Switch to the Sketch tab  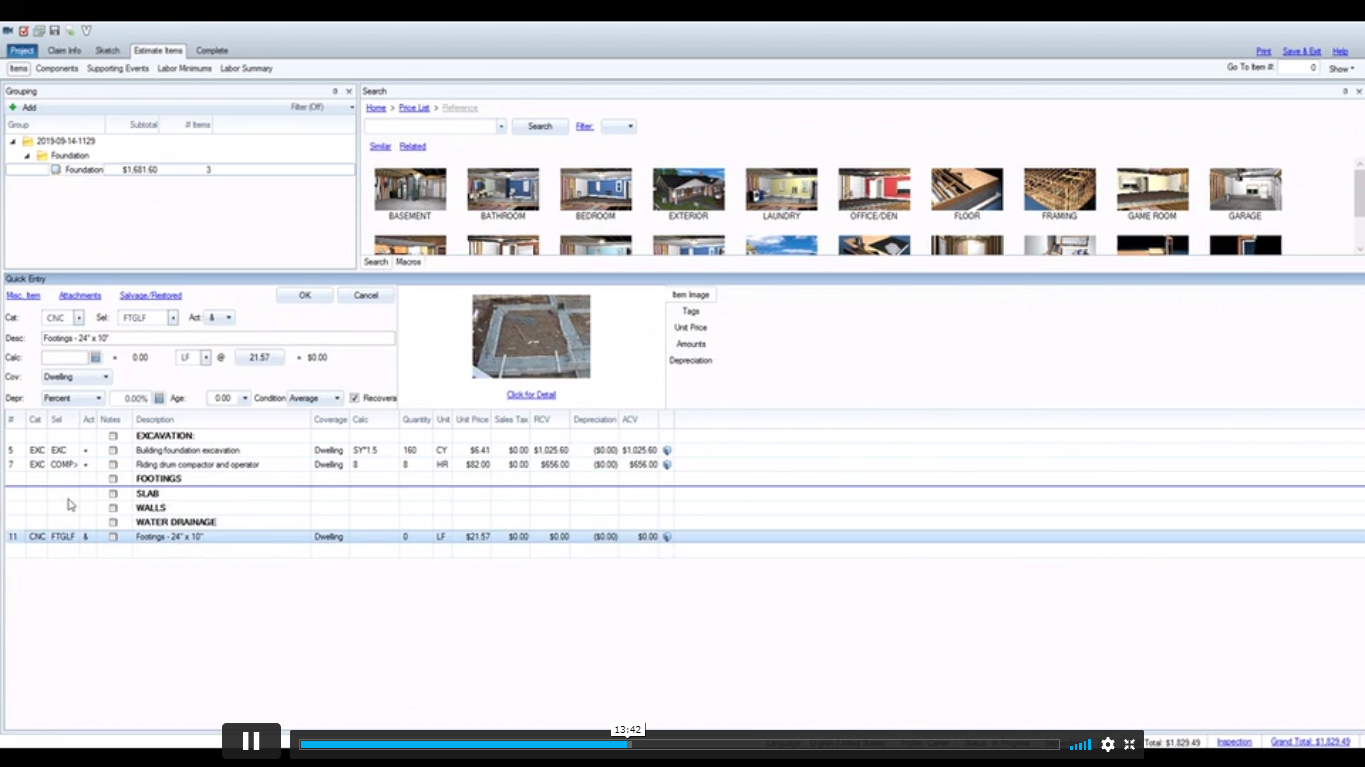[107, 50]
